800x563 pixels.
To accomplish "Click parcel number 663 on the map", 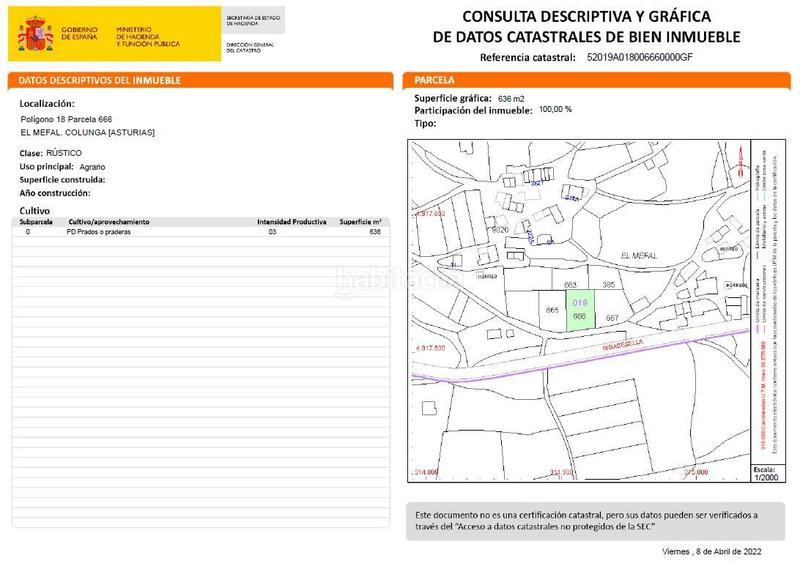I will point(570,284).
